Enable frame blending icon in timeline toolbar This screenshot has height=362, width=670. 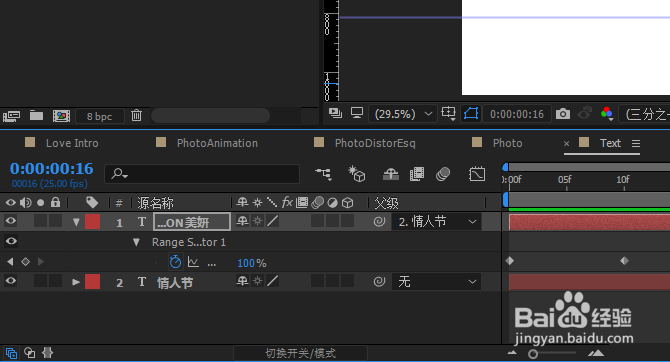pyautogui.click(x=417, y=174)
